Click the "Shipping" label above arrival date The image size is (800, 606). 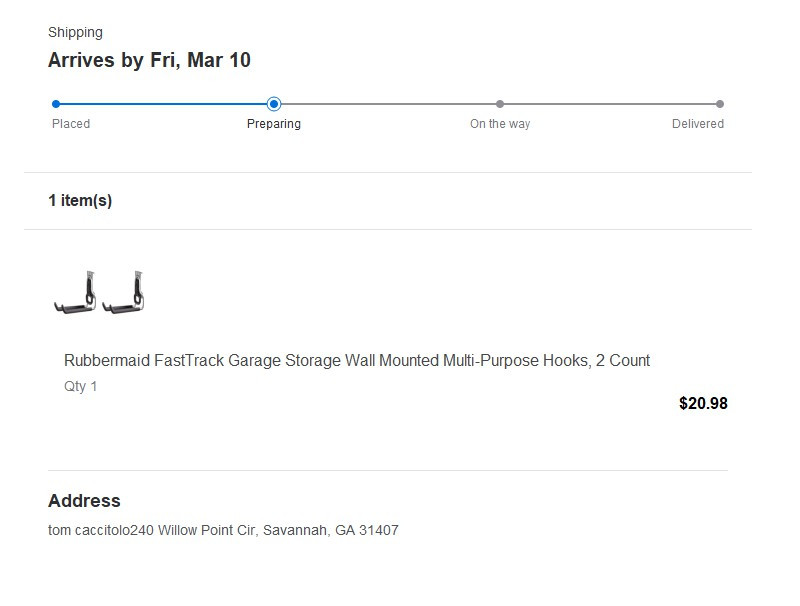75,33
